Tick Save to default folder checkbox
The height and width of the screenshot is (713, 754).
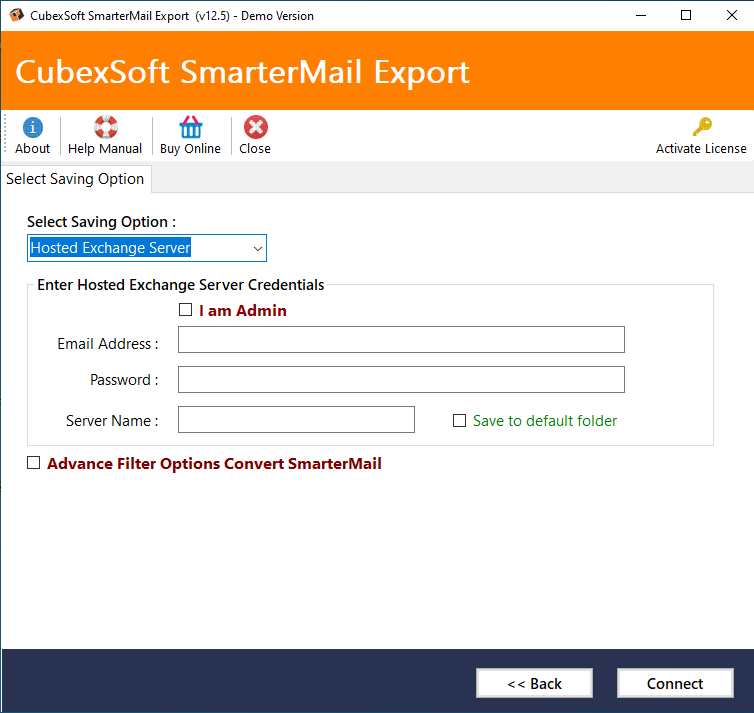pos(459,421)
